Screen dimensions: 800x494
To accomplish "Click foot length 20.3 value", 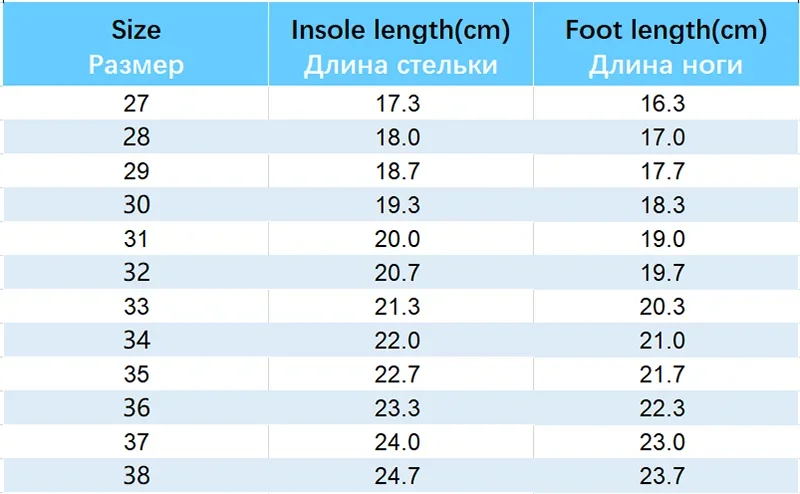I will coord(662,306).
